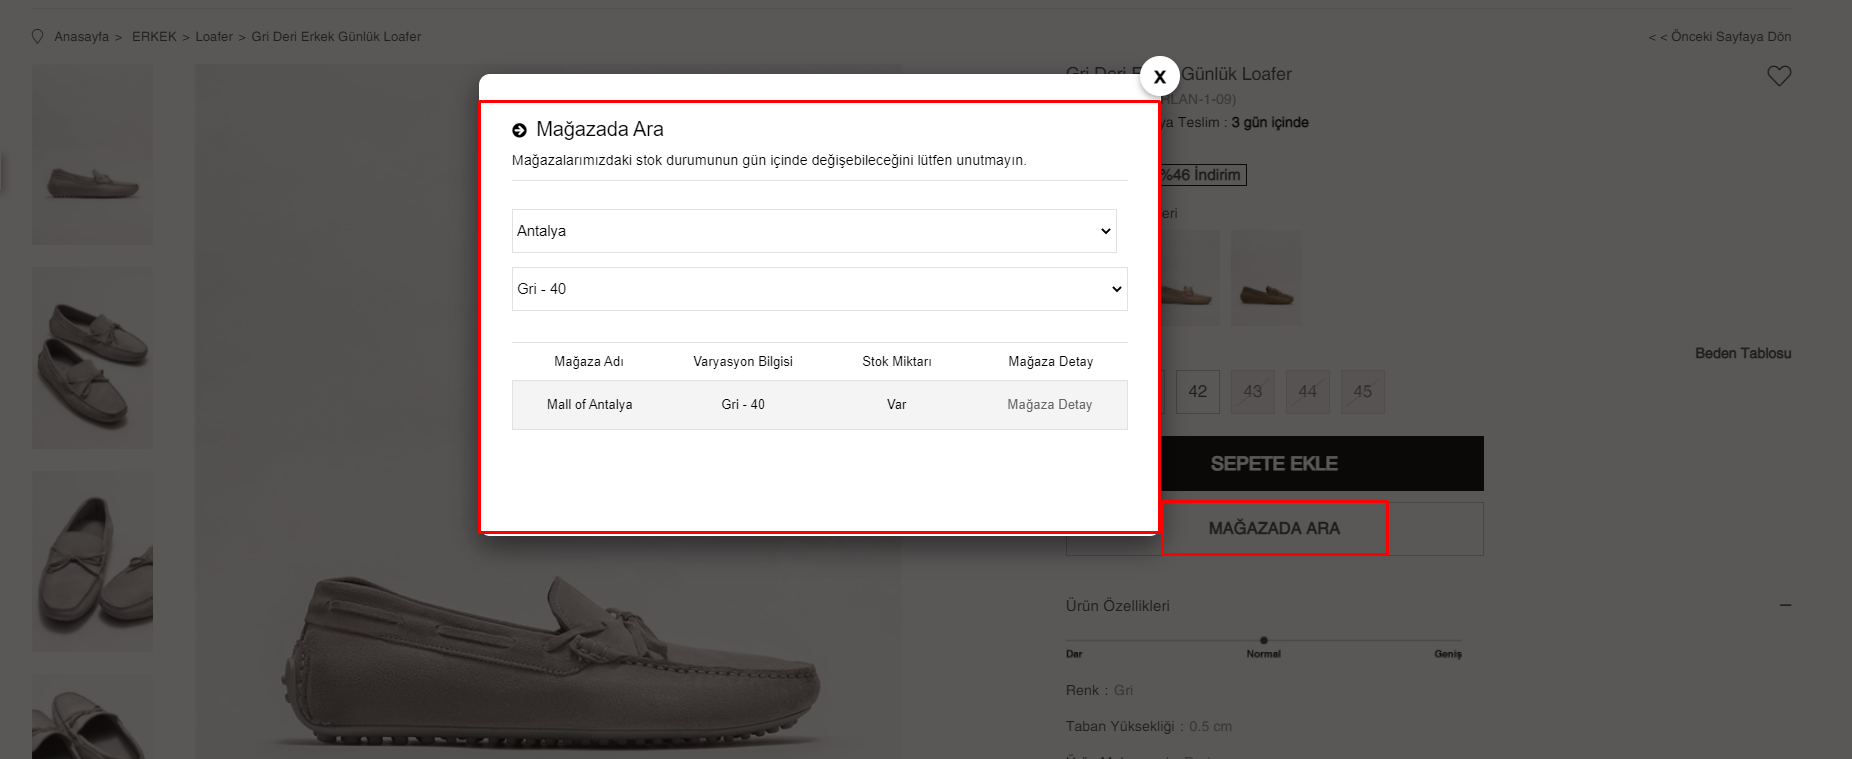Click the arrow icon beside Mağazada Ara title
Viewport: 1852px width, 759px height.
519,130
